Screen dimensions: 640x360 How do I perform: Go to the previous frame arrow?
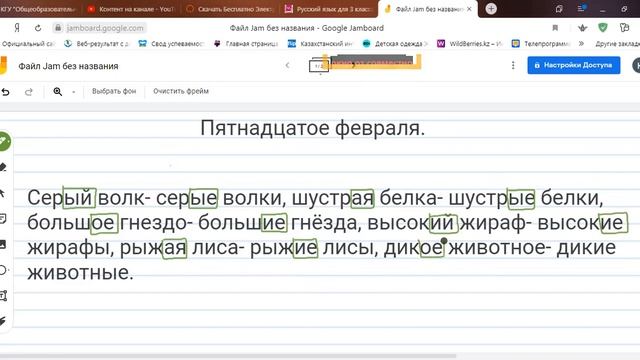coord(287,65)
